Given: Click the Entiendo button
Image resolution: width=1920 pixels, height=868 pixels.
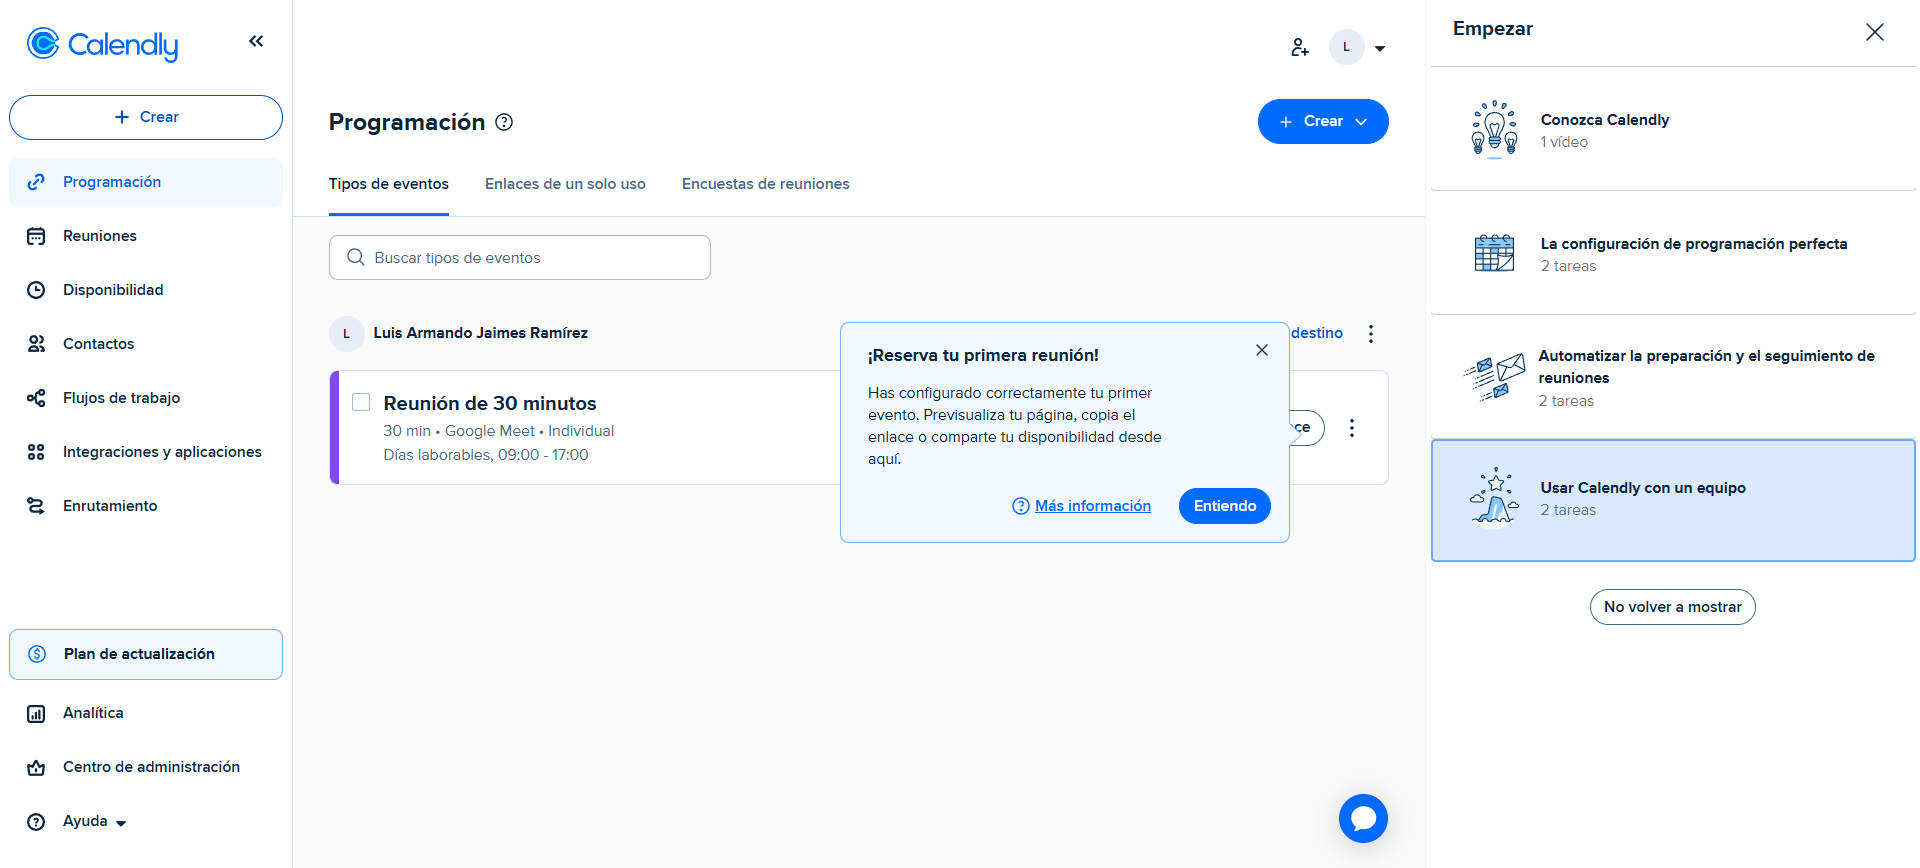Looking at the screenshot, I should coord(1225,506).
